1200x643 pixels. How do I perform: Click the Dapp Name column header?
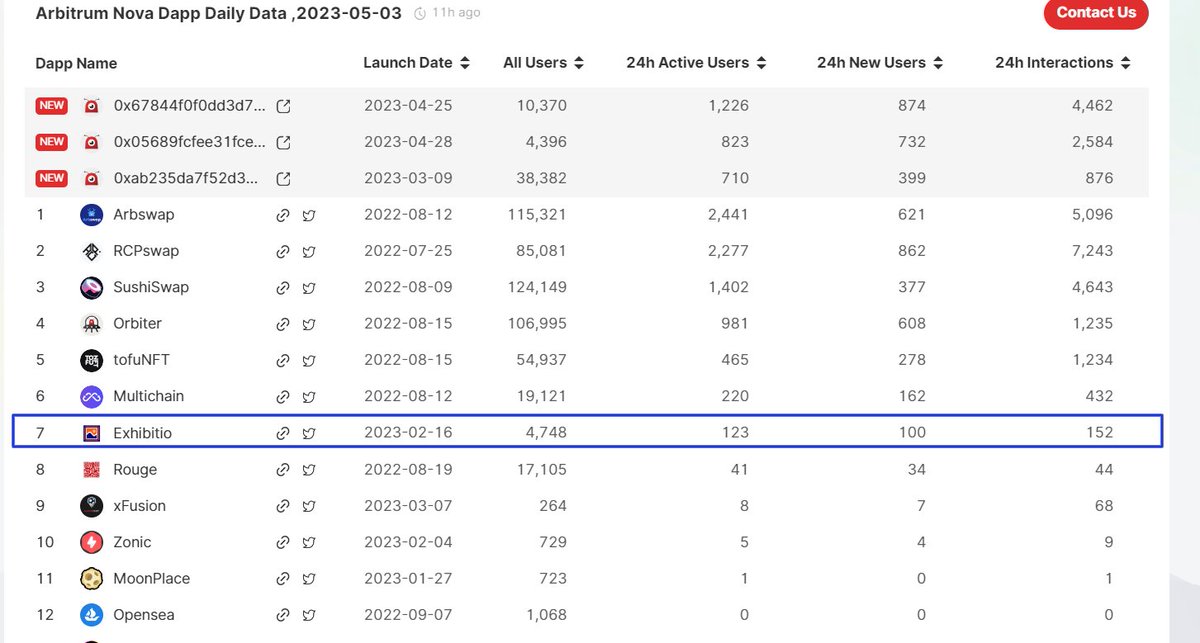point(76,63)
